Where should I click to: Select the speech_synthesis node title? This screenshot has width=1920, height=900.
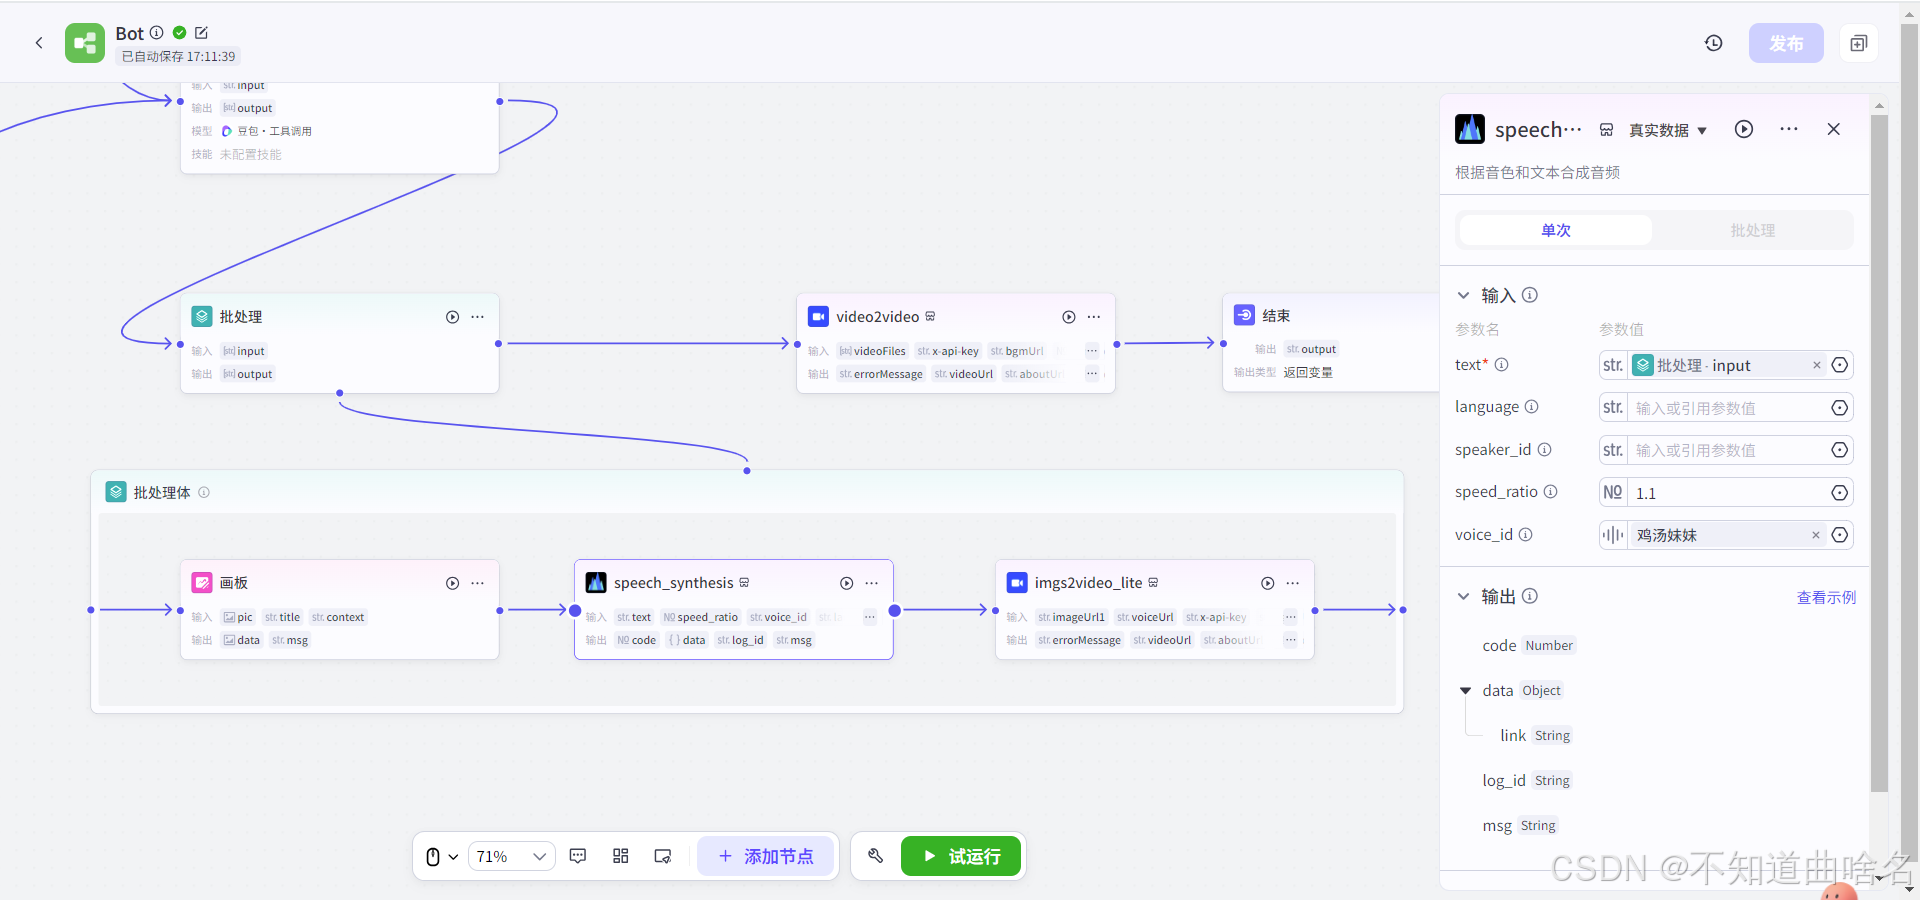pos(674,583)
